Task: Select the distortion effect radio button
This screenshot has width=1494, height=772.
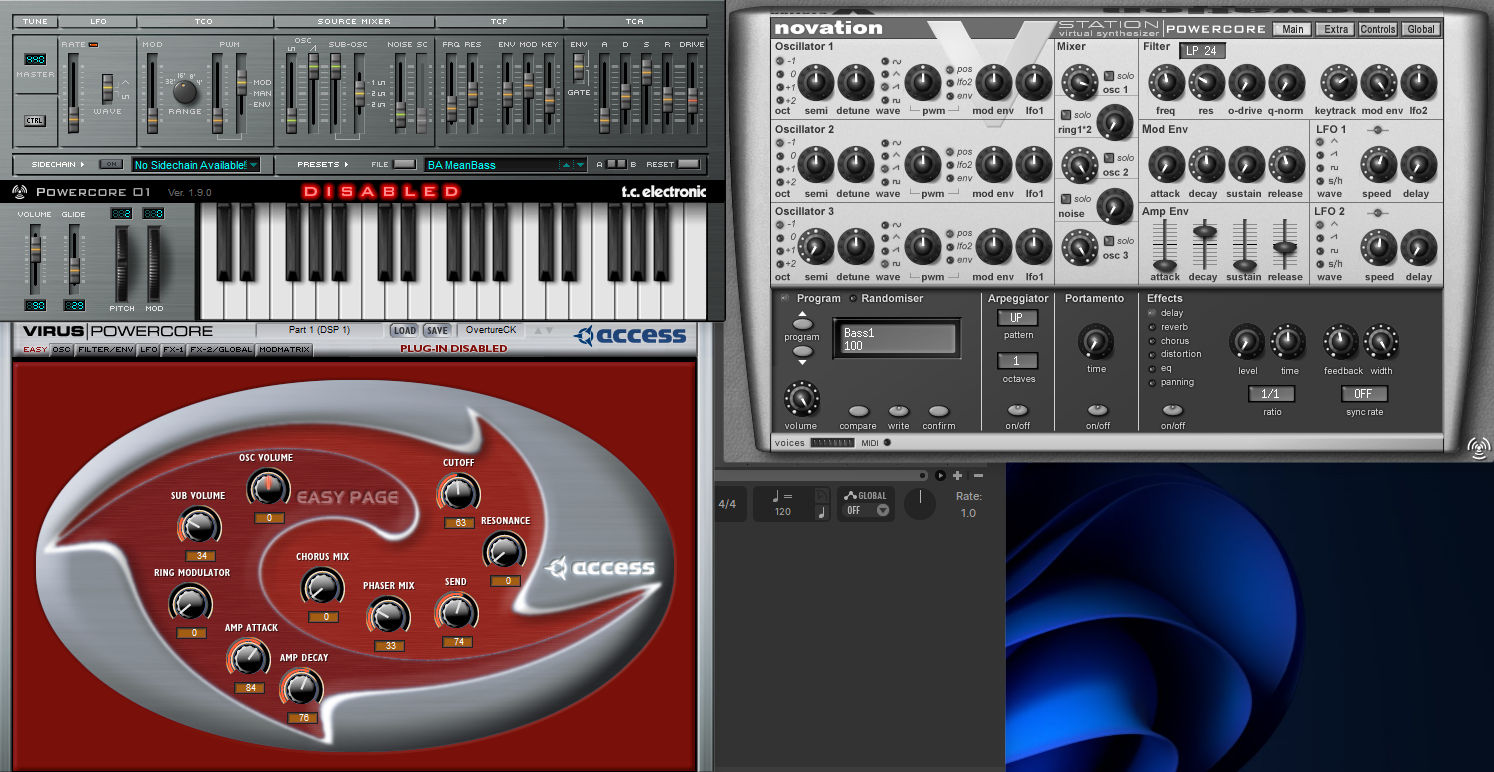Action: click(1152, 354)
